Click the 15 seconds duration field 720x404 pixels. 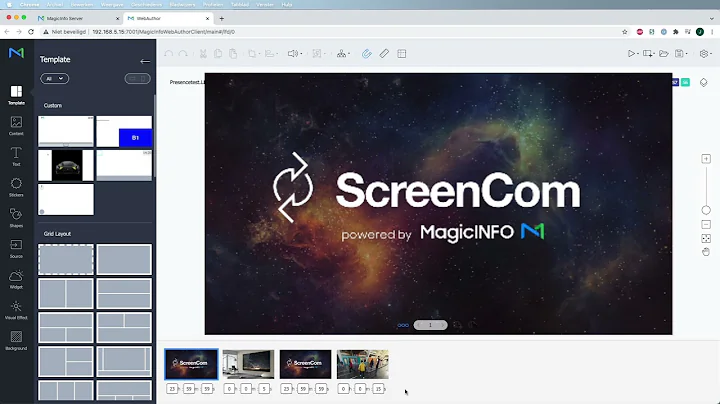click(378, 389)
